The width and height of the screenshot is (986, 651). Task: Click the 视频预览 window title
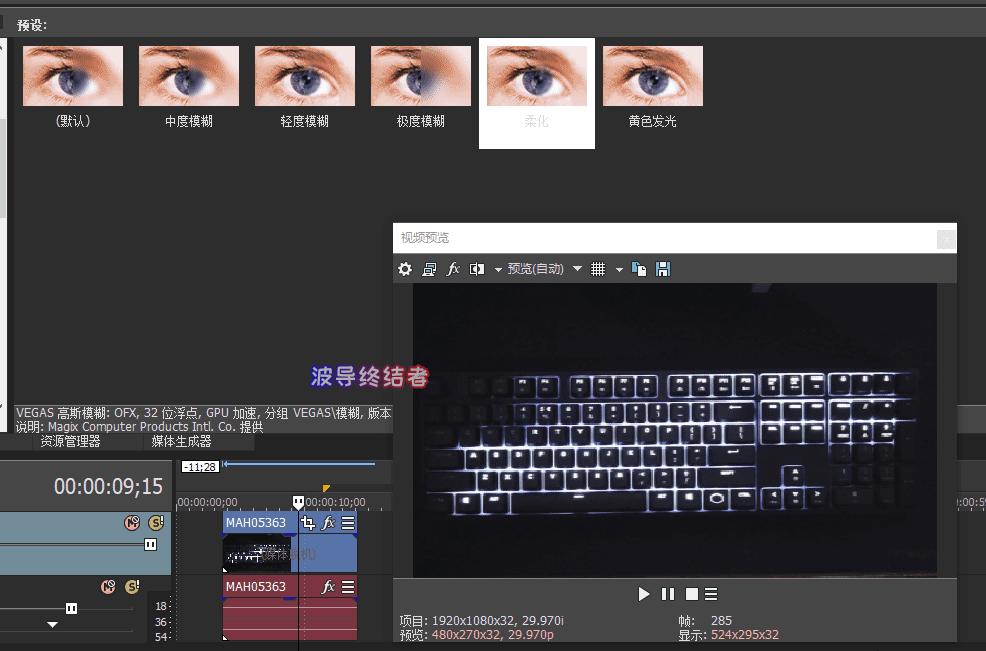[x=425, y=238]
